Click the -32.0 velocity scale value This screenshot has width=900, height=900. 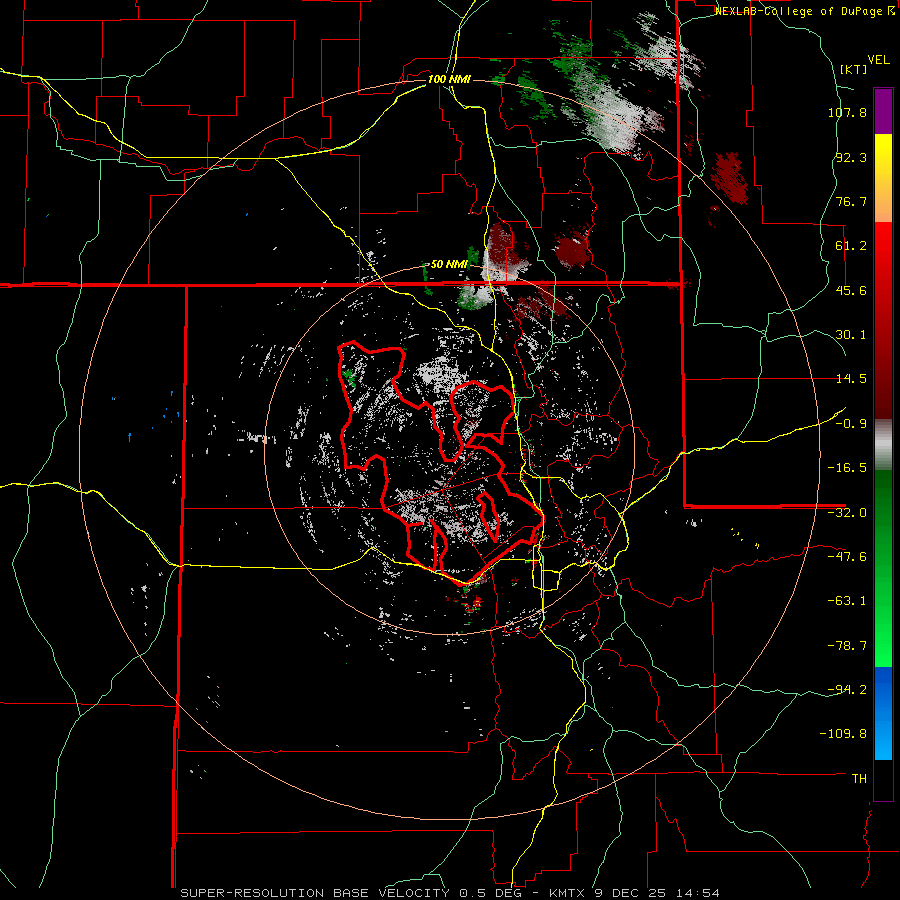847,513
